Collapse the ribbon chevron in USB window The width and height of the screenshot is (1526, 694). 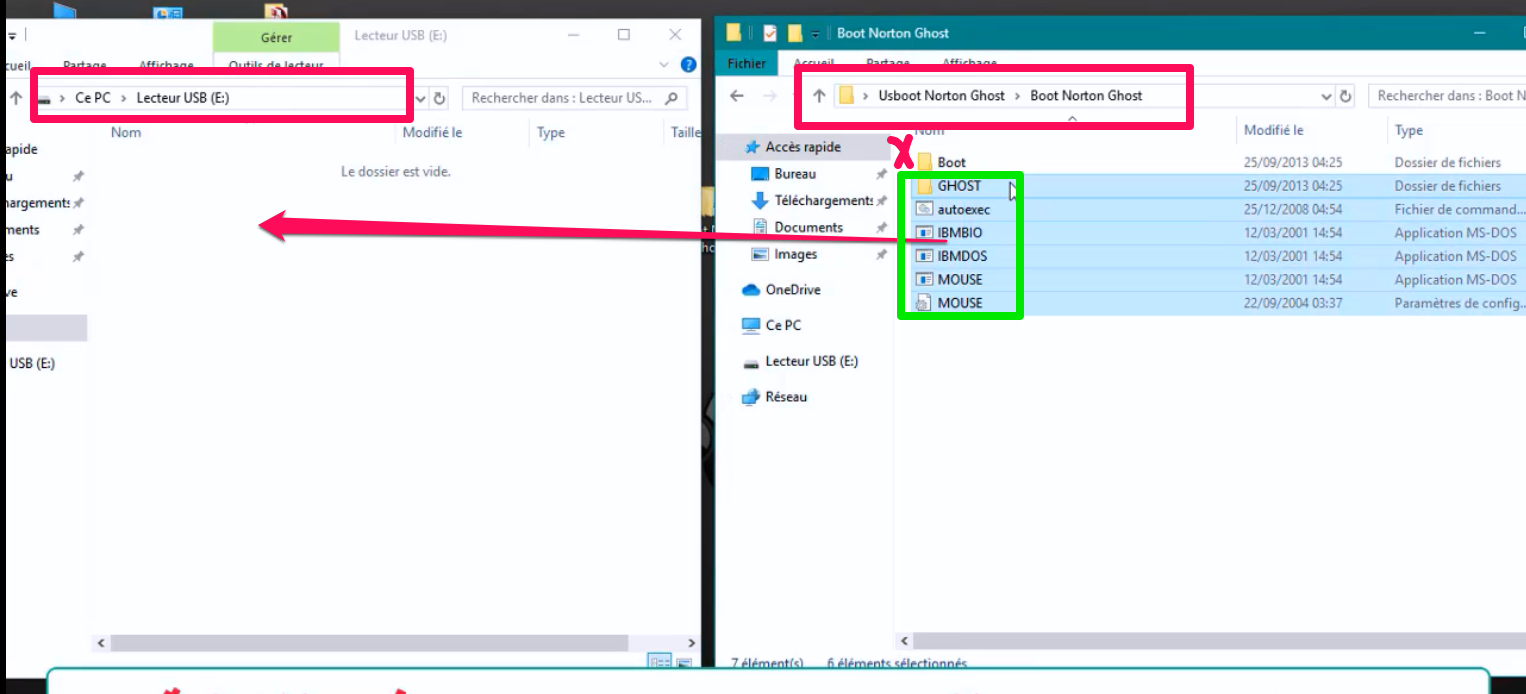click(x=665, y=65)
